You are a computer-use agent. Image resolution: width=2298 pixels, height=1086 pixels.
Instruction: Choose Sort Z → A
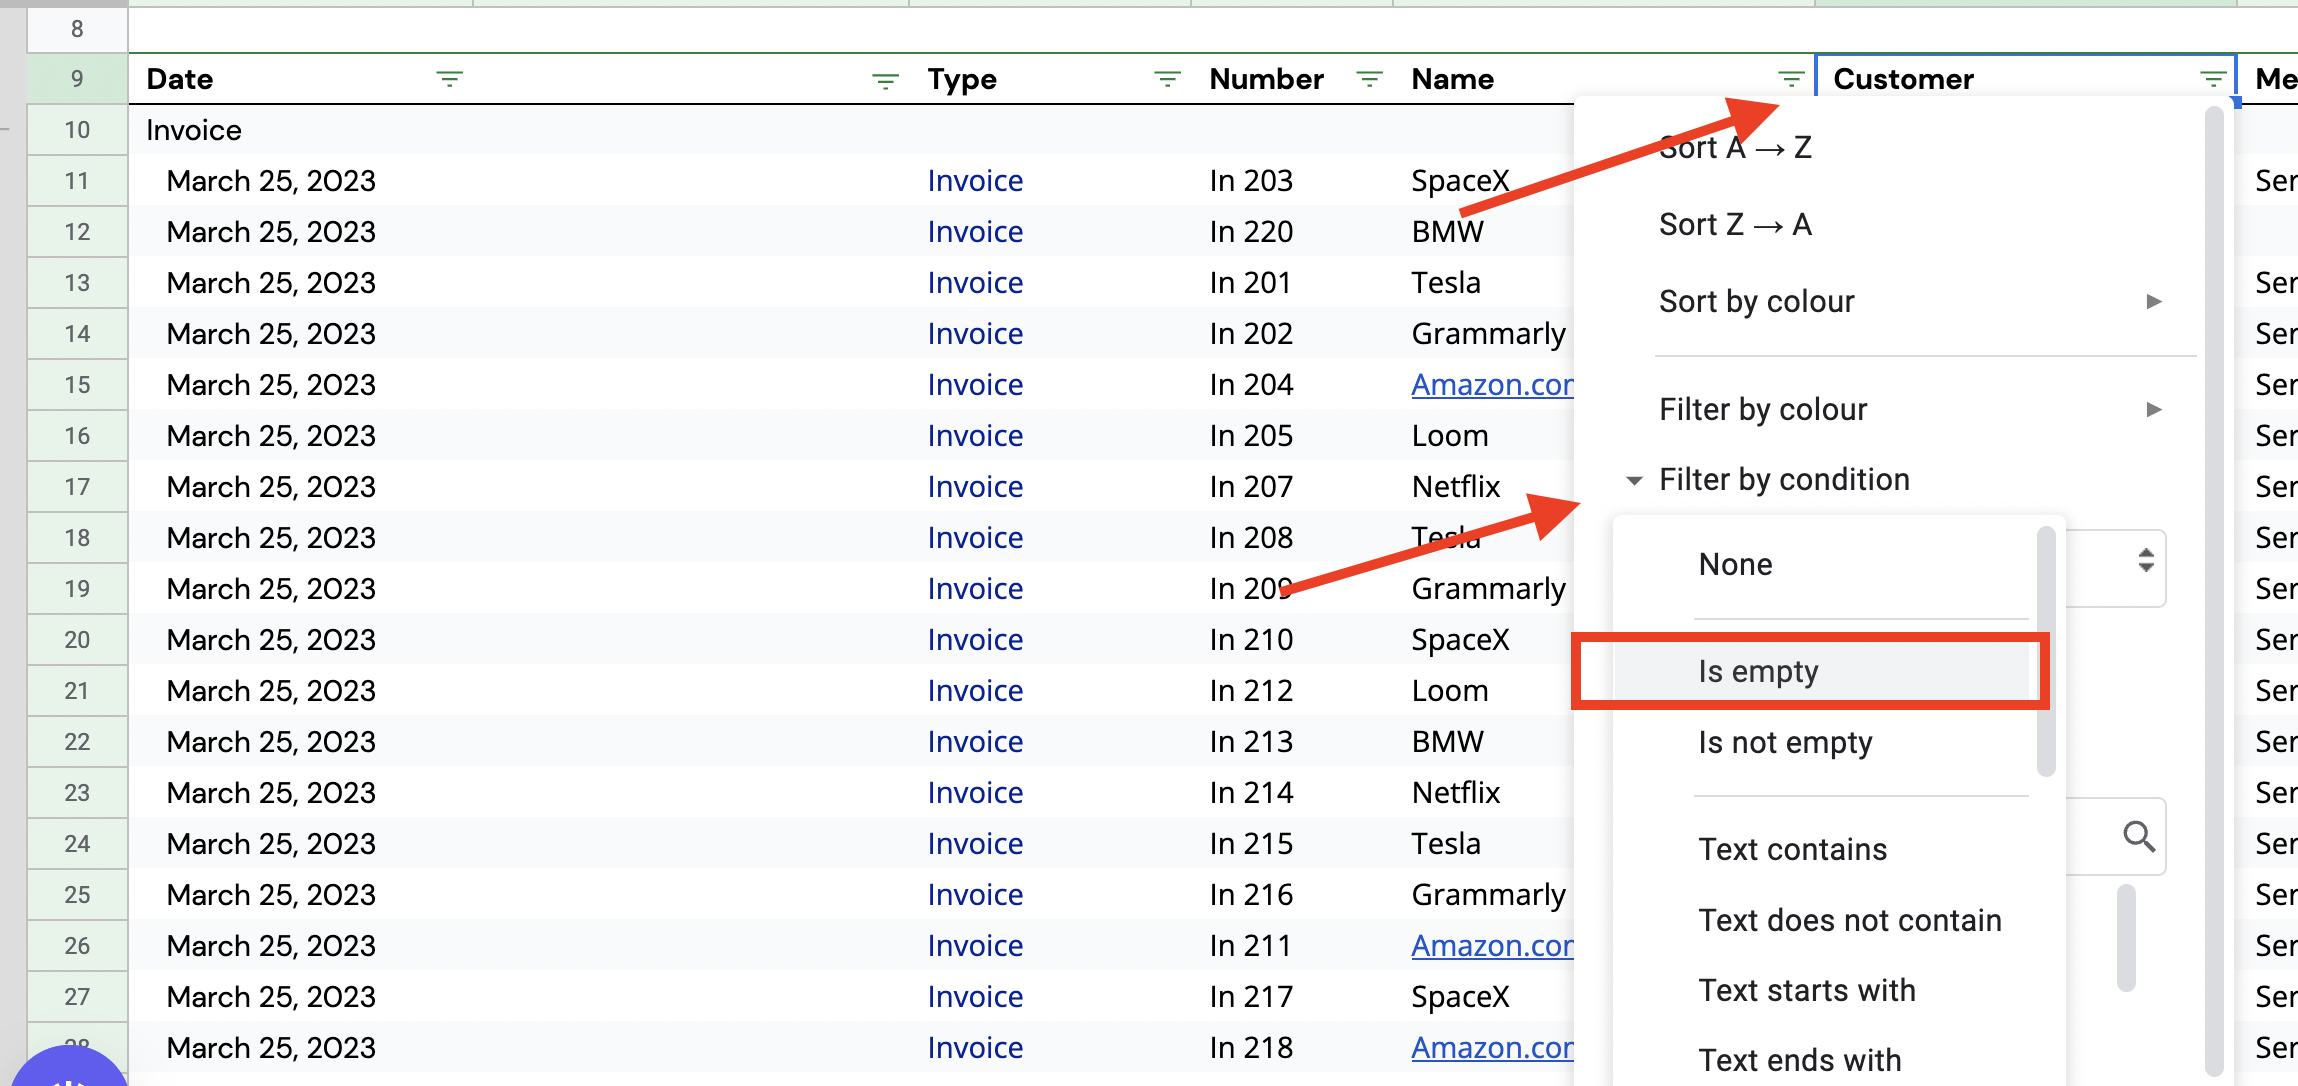click(x=1735, y=225)
